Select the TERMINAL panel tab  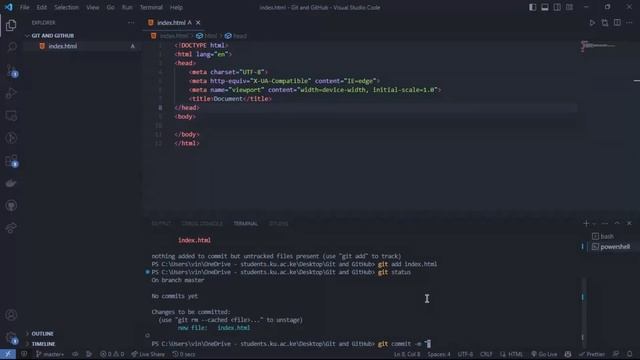pos(246,224)
